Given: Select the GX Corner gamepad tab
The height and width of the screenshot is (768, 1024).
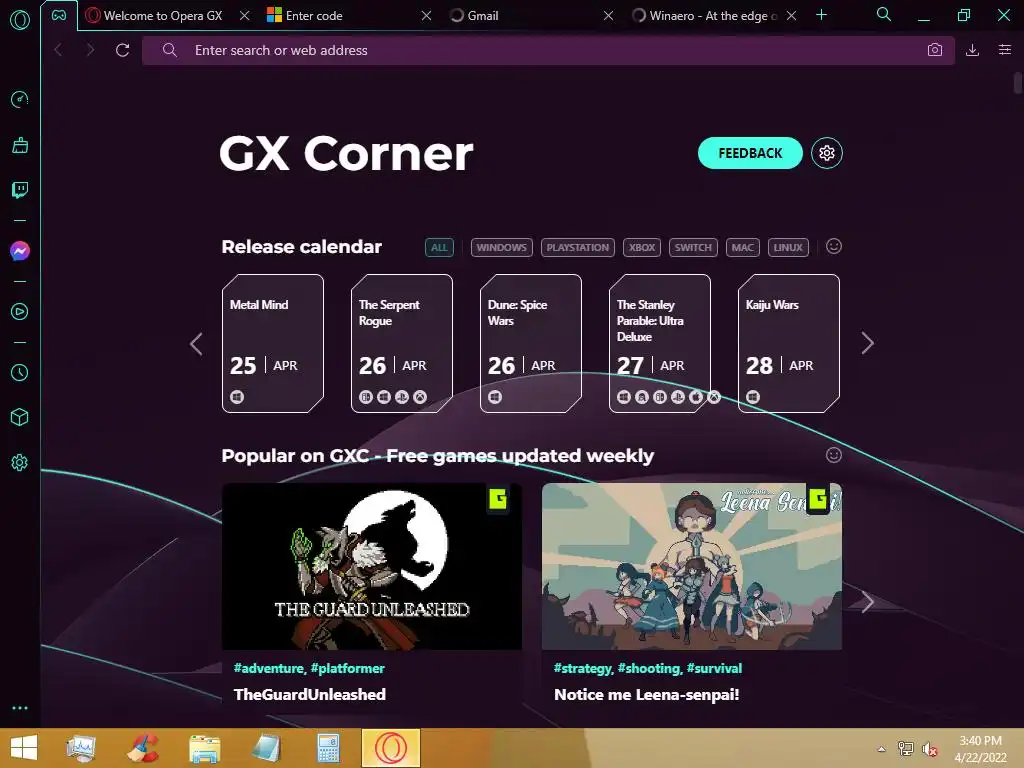Looking at the screenshot, I should pyautogui.click(x=59, y=15).
